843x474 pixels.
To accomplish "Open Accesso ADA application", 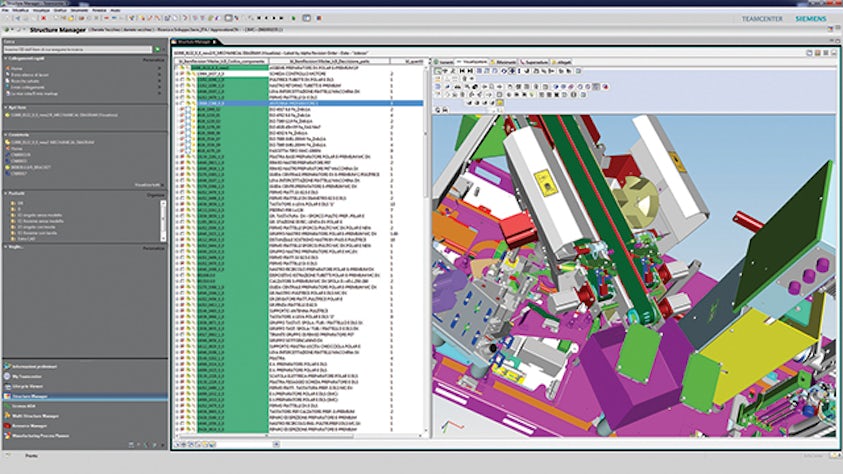I will click(24, 406).
